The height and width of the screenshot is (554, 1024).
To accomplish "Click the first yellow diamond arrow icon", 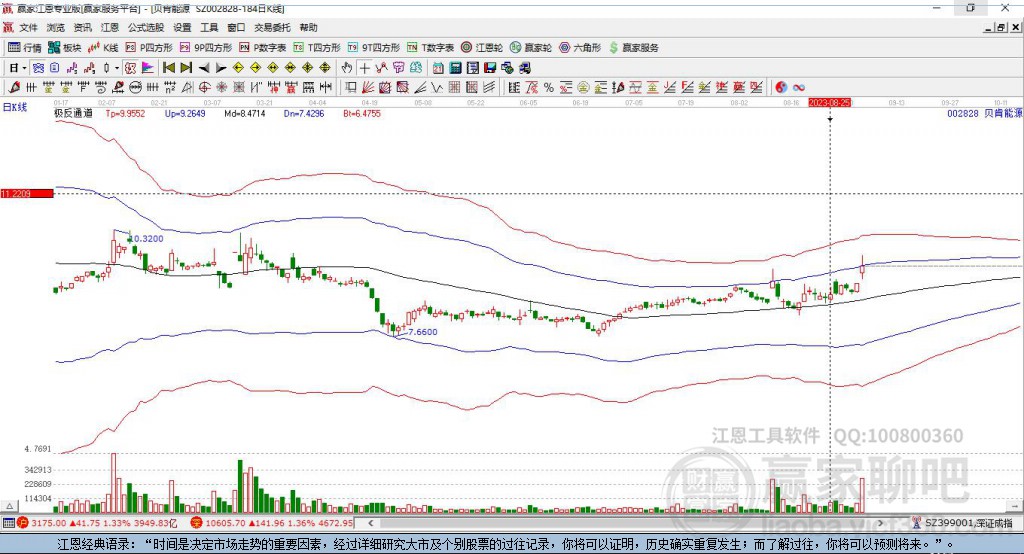I will click(238, 68).
